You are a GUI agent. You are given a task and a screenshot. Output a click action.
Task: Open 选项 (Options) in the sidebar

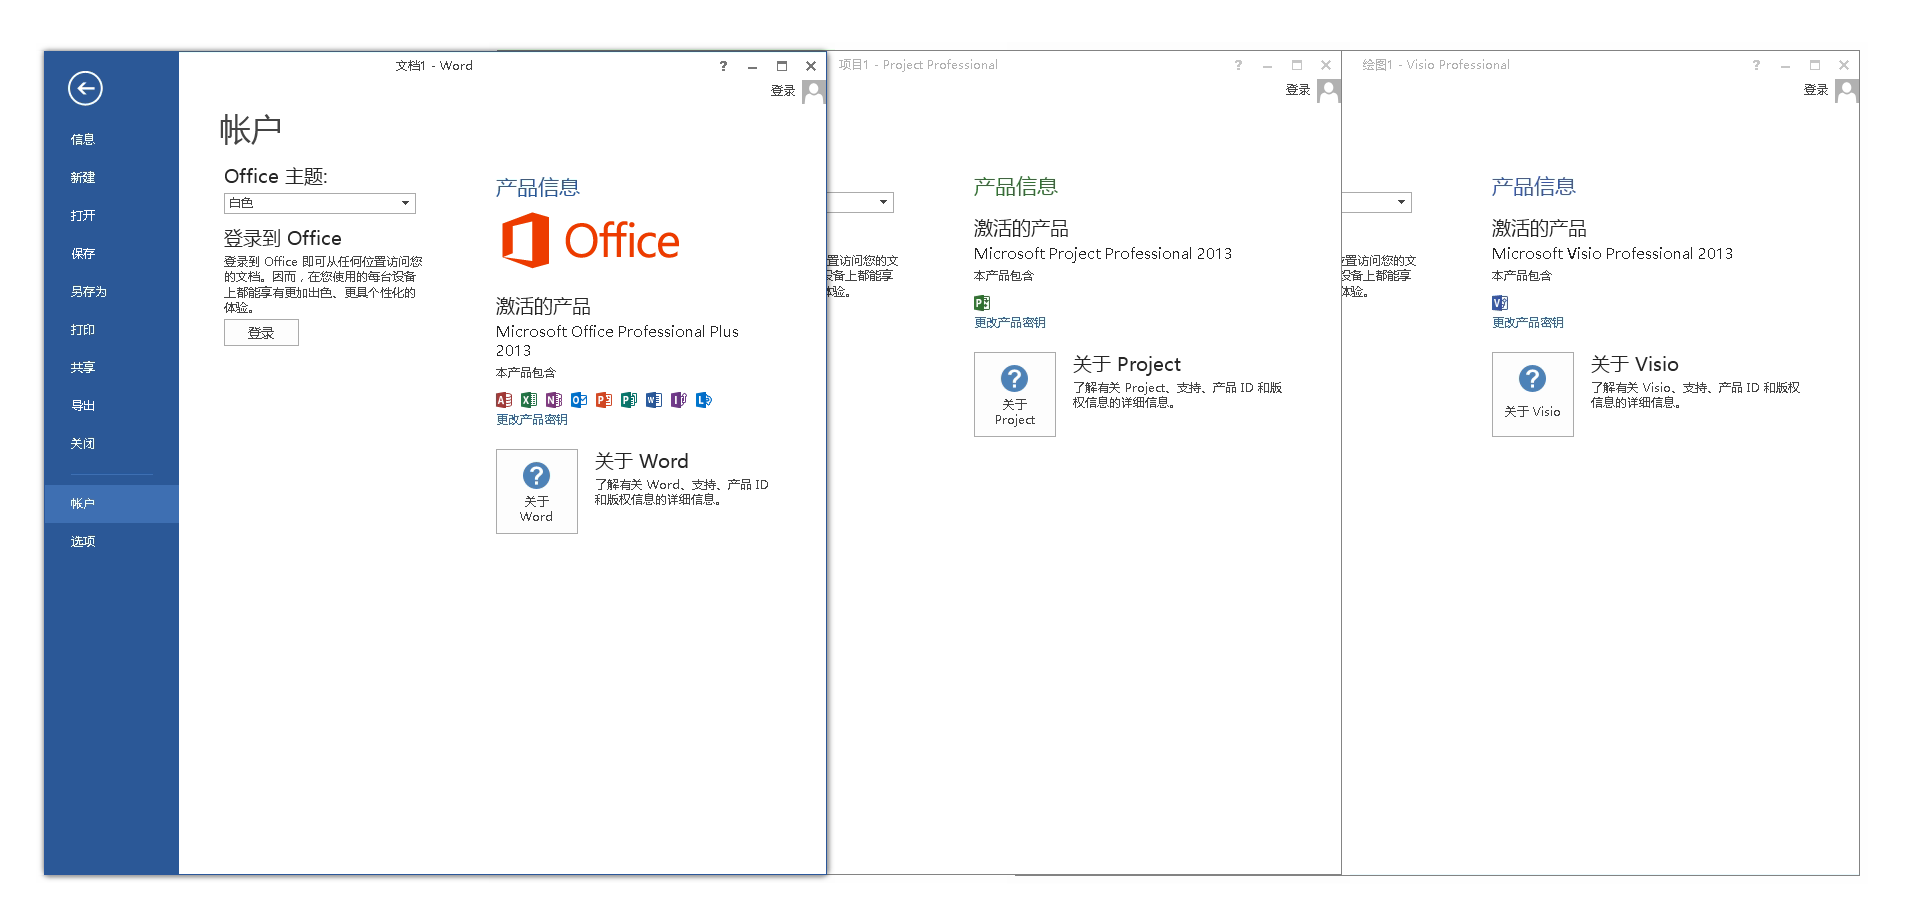111,542
